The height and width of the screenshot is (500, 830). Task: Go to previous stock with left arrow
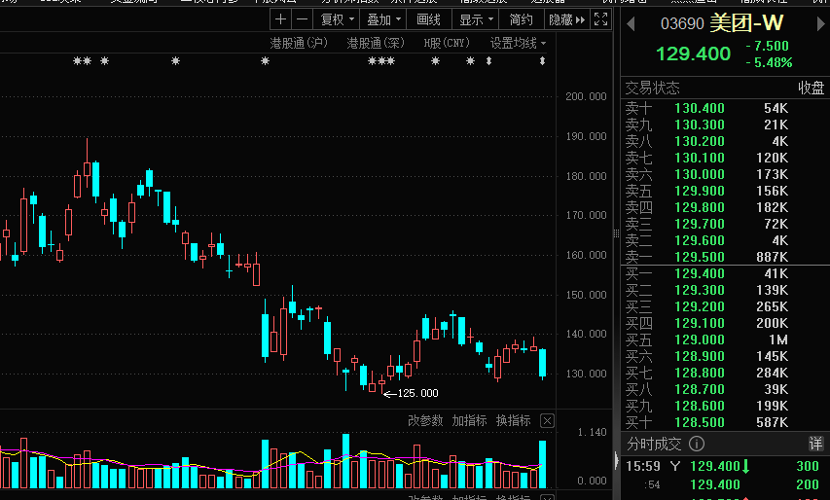point(632,23)
